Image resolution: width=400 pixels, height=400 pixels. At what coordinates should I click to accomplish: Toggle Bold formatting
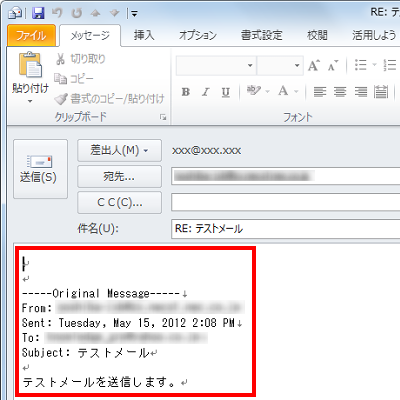tap(186, 92)
